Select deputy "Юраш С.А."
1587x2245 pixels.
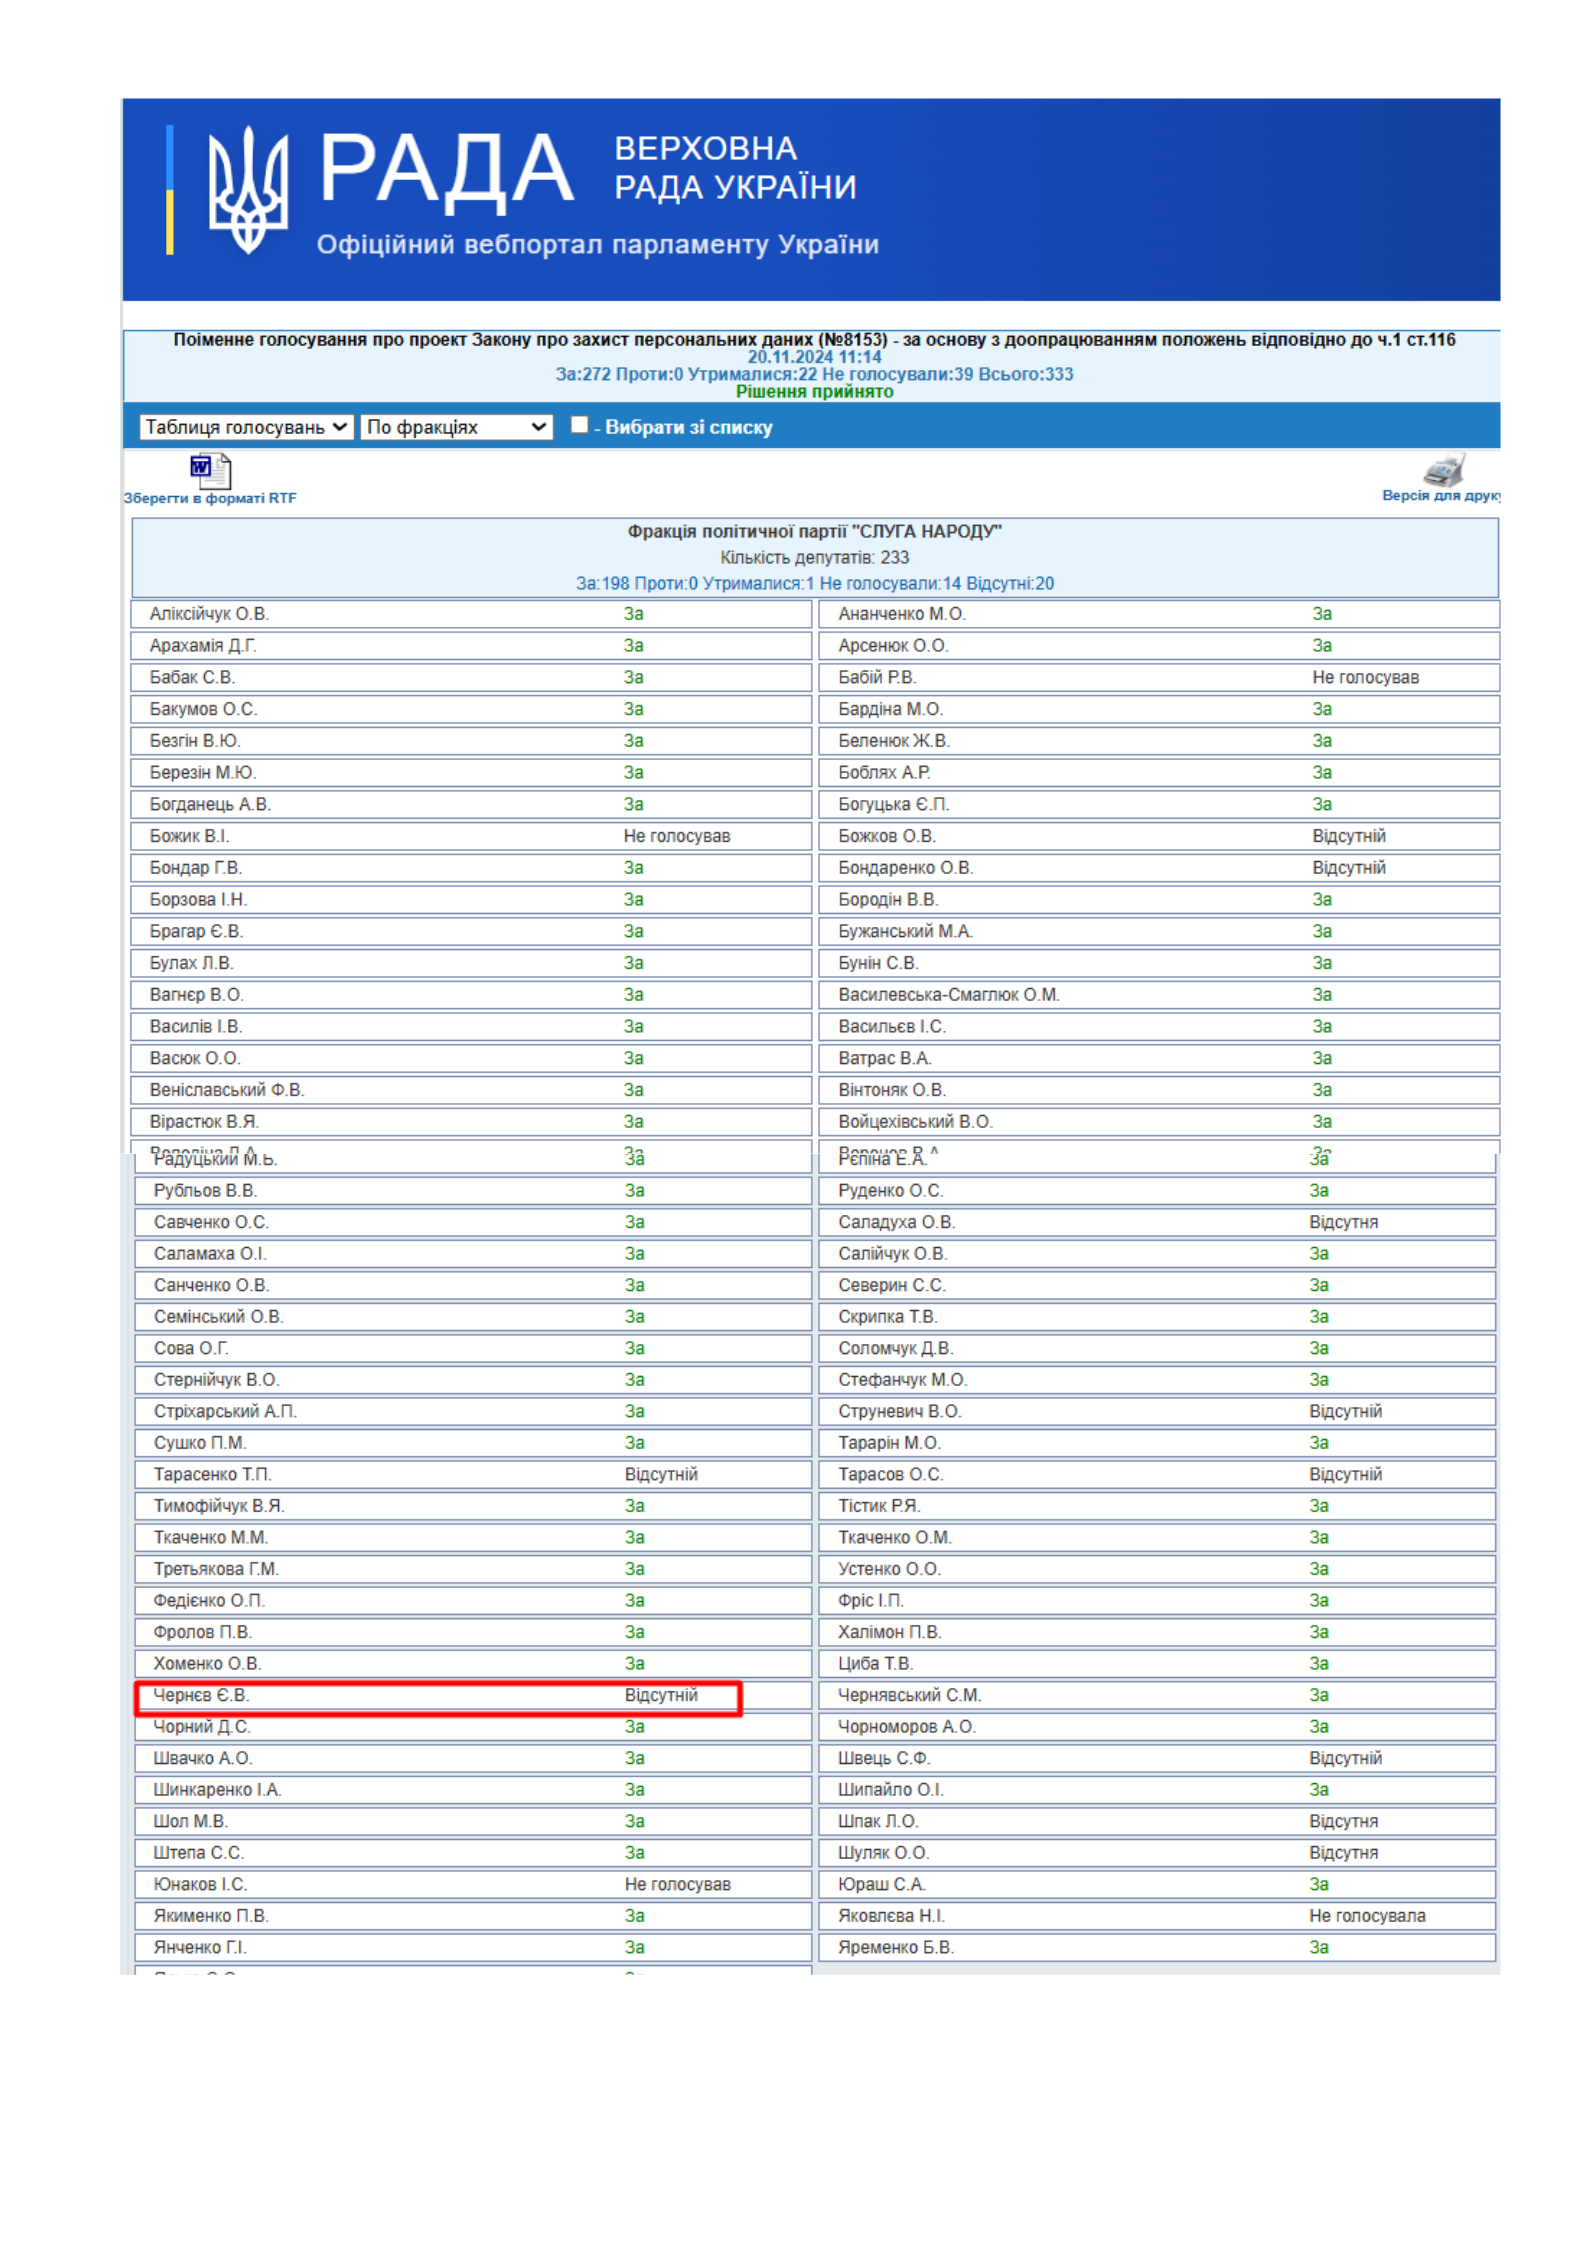pyautogui.click(x=881, y=1884)
